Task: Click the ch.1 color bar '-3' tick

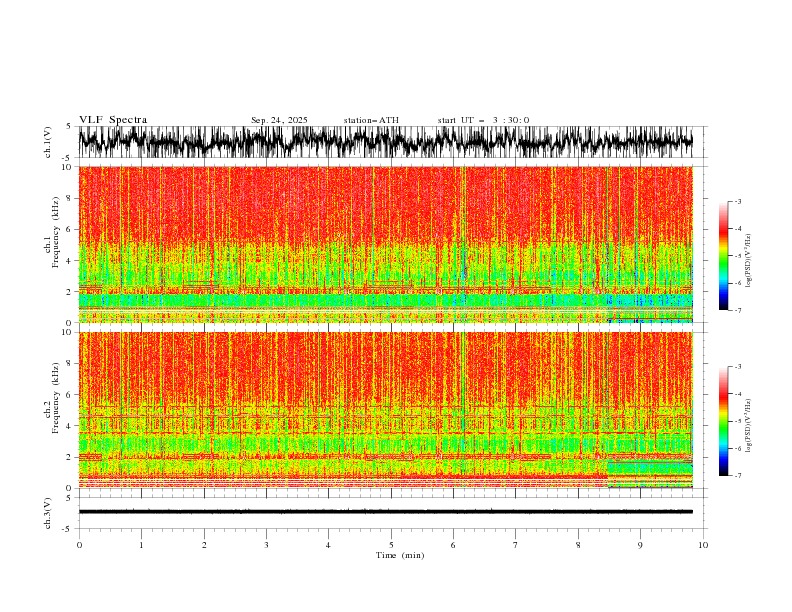Action: tap(737, 201)
